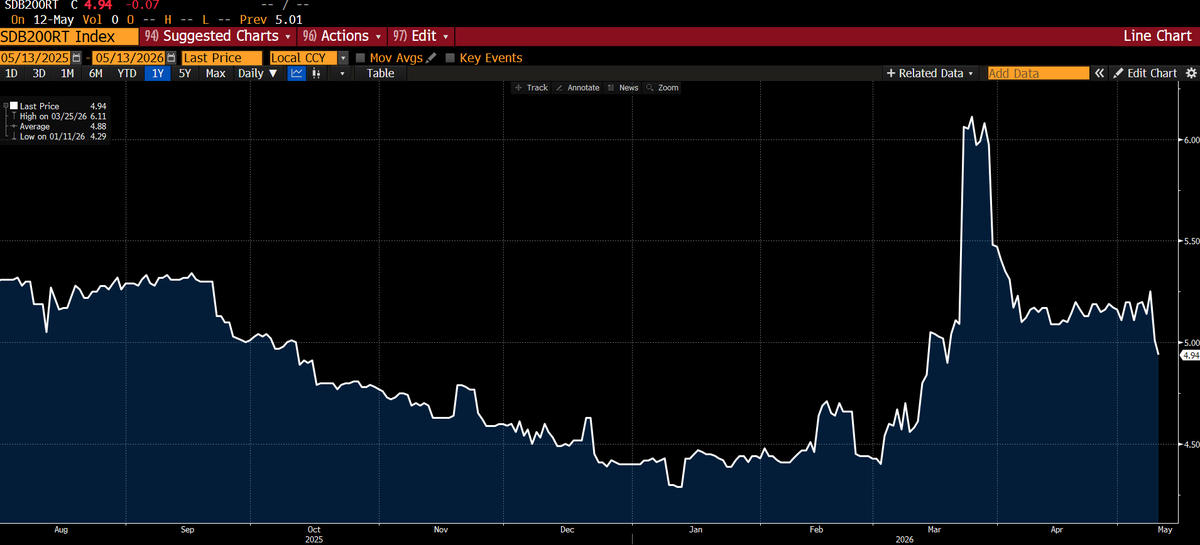Screen dimensions: 1200x545
Task: Click the 4.94 last value axis label
Action: (1190, 355)
